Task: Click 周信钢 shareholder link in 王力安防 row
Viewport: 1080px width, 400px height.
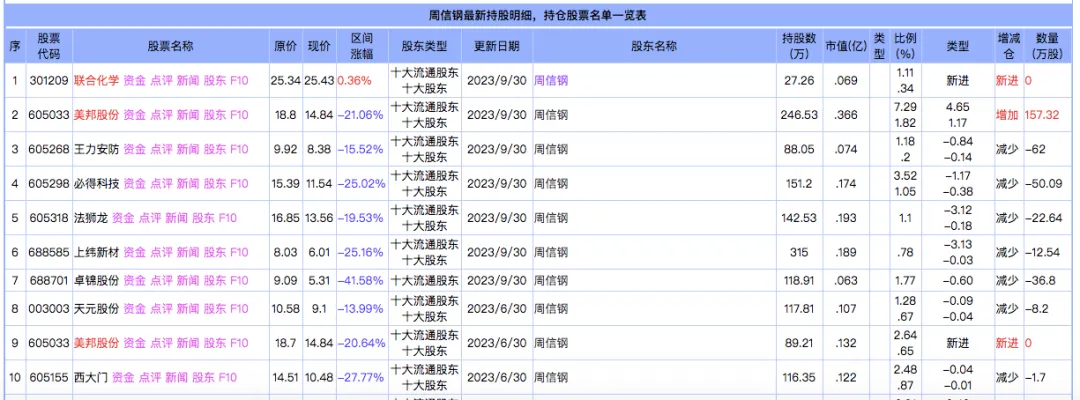Action: (551, 149)
